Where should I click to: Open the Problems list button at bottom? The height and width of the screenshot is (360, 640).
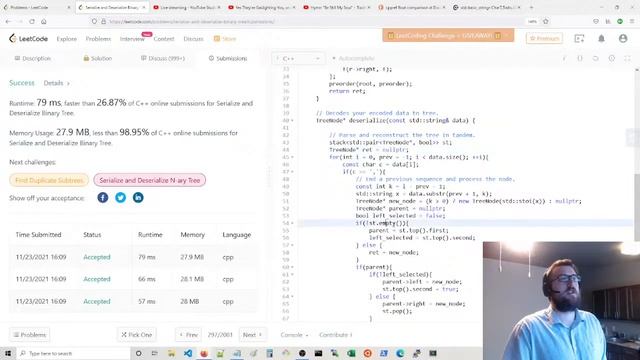(x=29, y=335)
